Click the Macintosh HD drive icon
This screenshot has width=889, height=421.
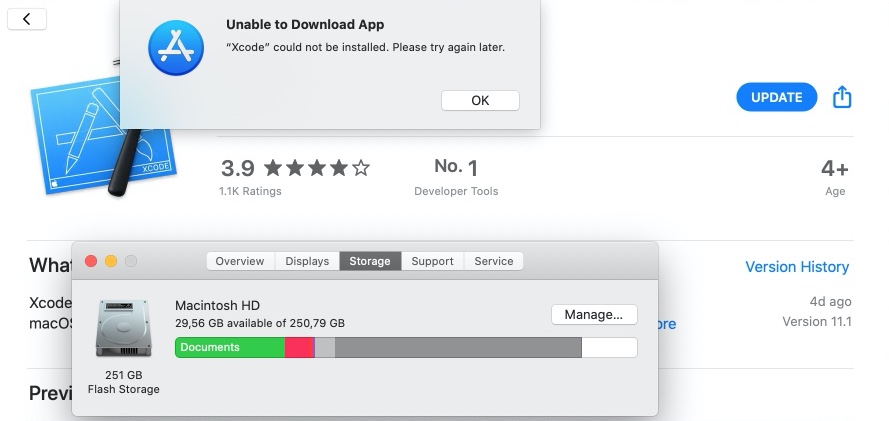123,329
